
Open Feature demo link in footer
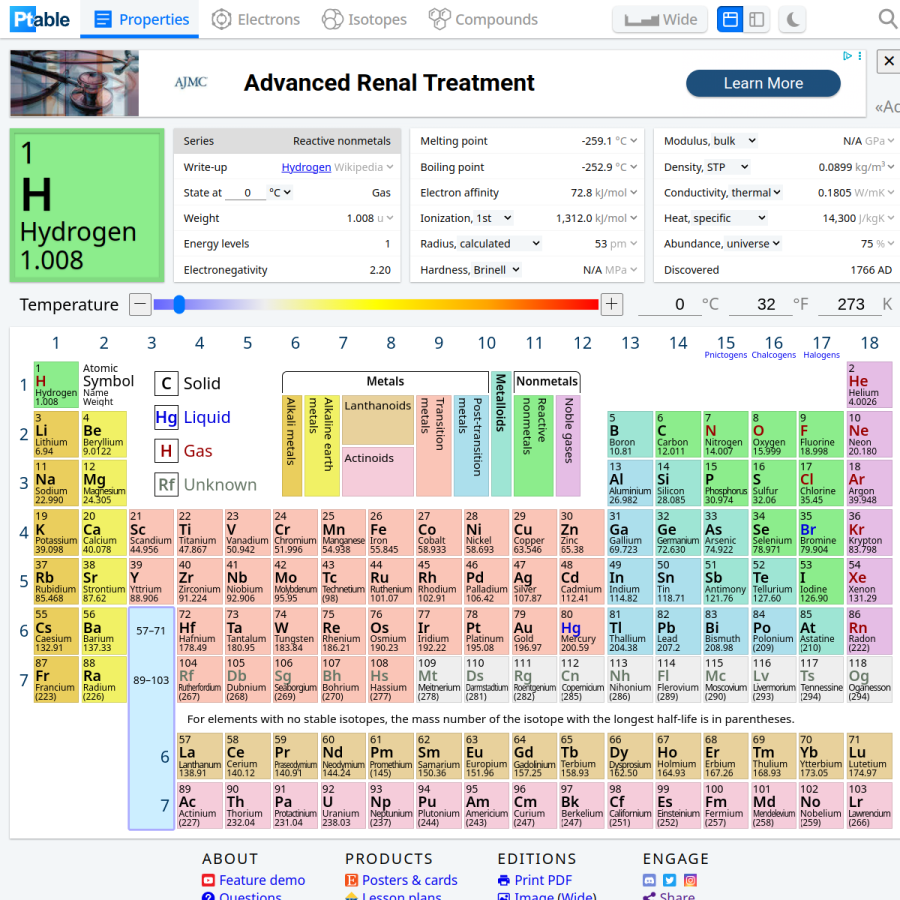pyautogui.click(x=262, y=880)
